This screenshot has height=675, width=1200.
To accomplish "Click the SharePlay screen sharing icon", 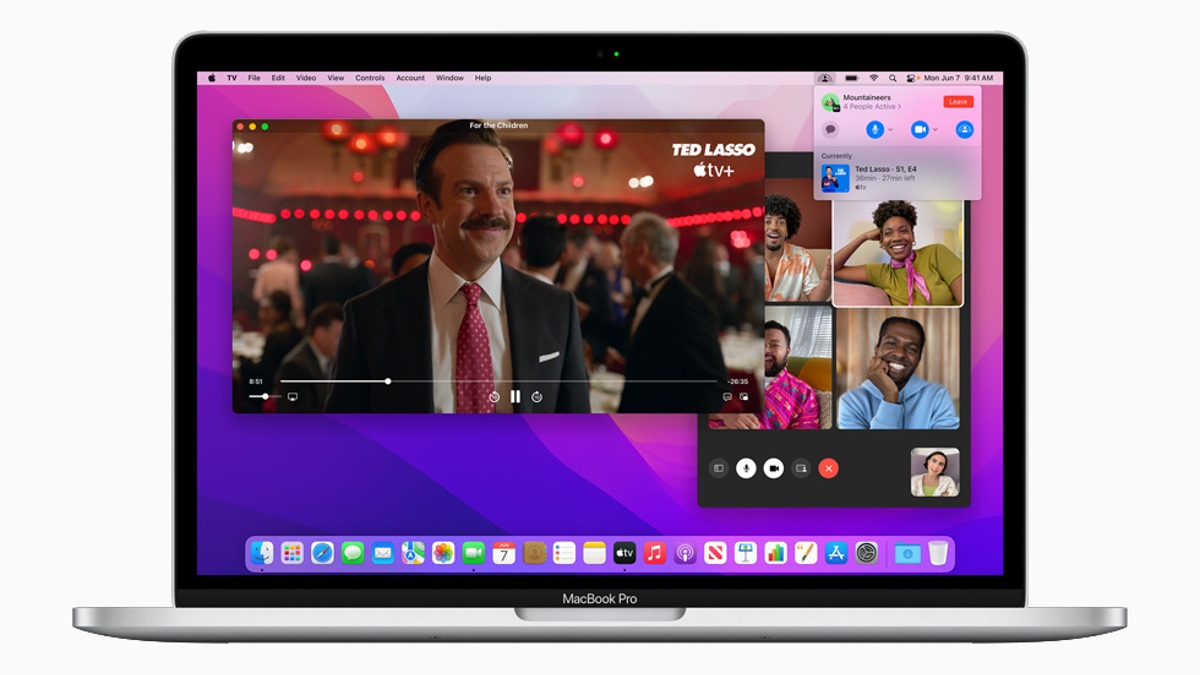I will click(964, 129).
